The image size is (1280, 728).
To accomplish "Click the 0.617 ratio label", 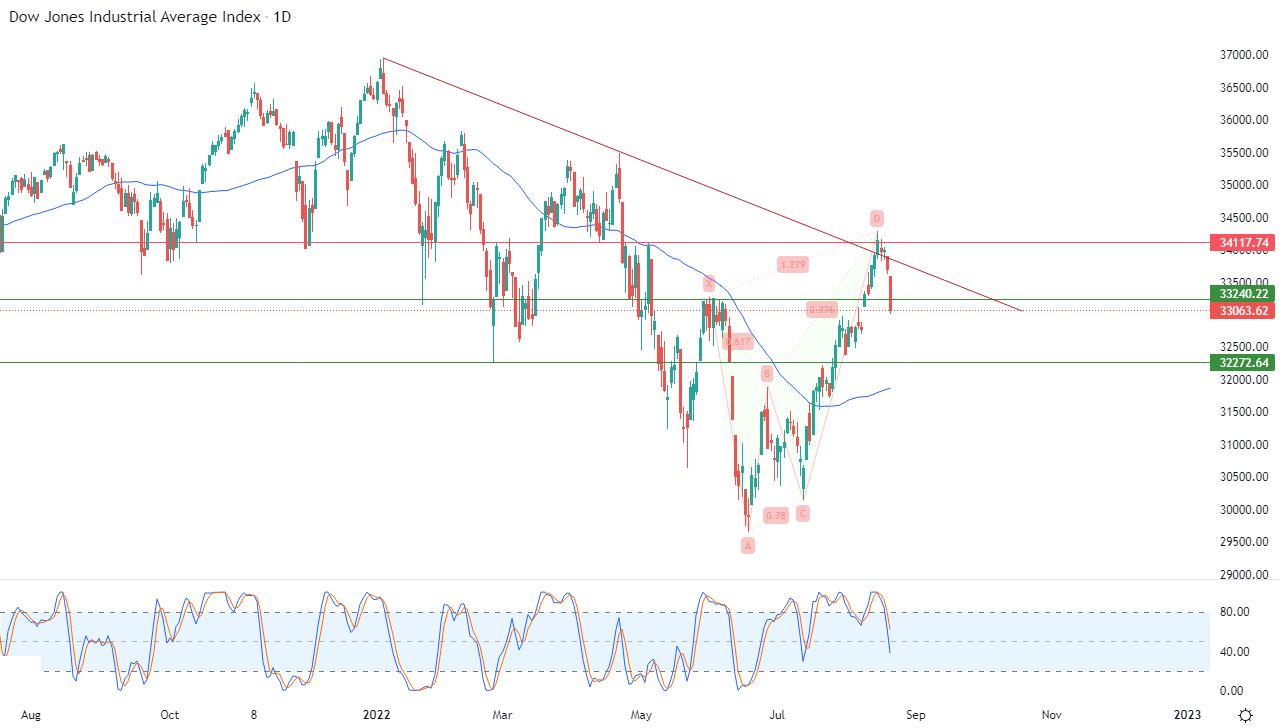I will [x=739, y=342].
